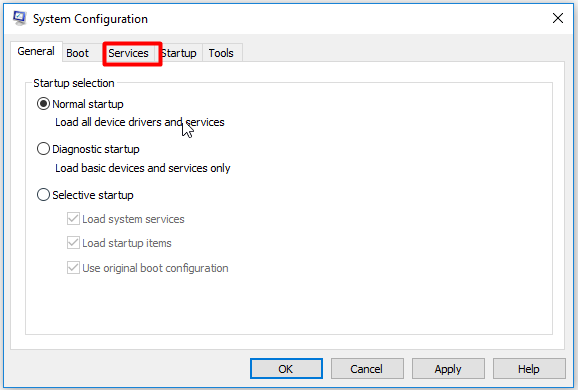
Task: Select the Startup tab
Action: coord(179,53)
